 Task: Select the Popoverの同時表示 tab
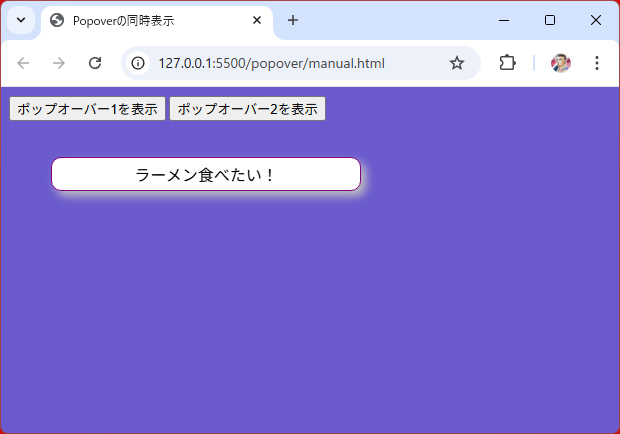coord(150,20)
